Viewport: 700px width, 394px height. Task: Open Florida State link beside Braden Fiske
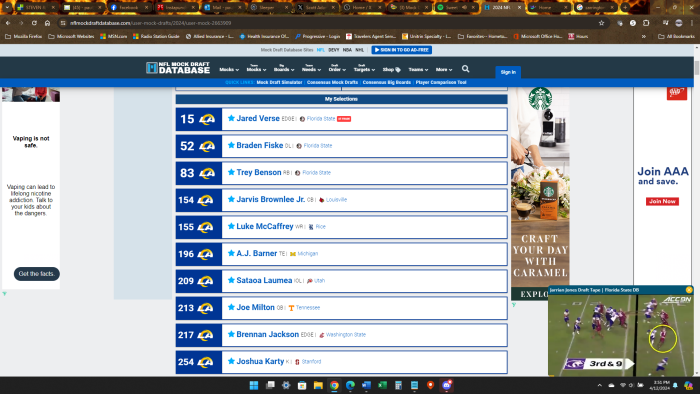tap(318, 145)
